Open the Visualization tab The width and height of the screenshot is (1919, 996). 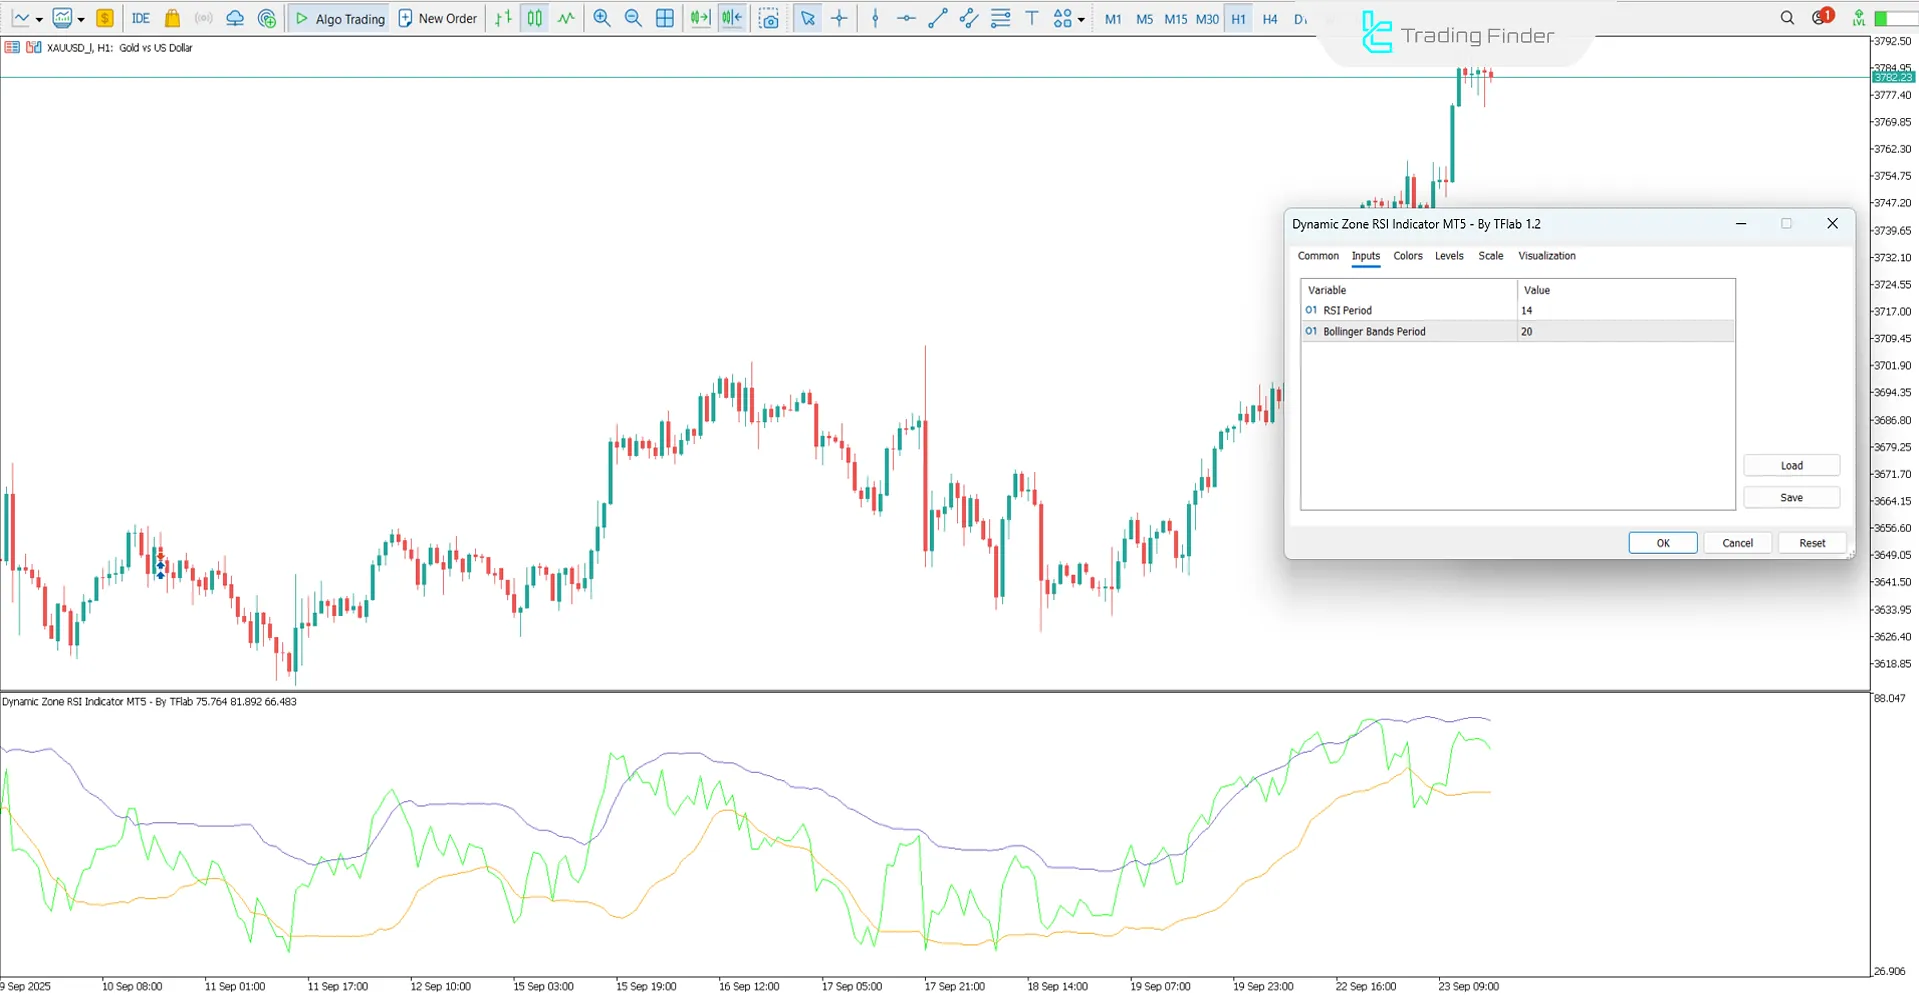tap(1546, 256)
